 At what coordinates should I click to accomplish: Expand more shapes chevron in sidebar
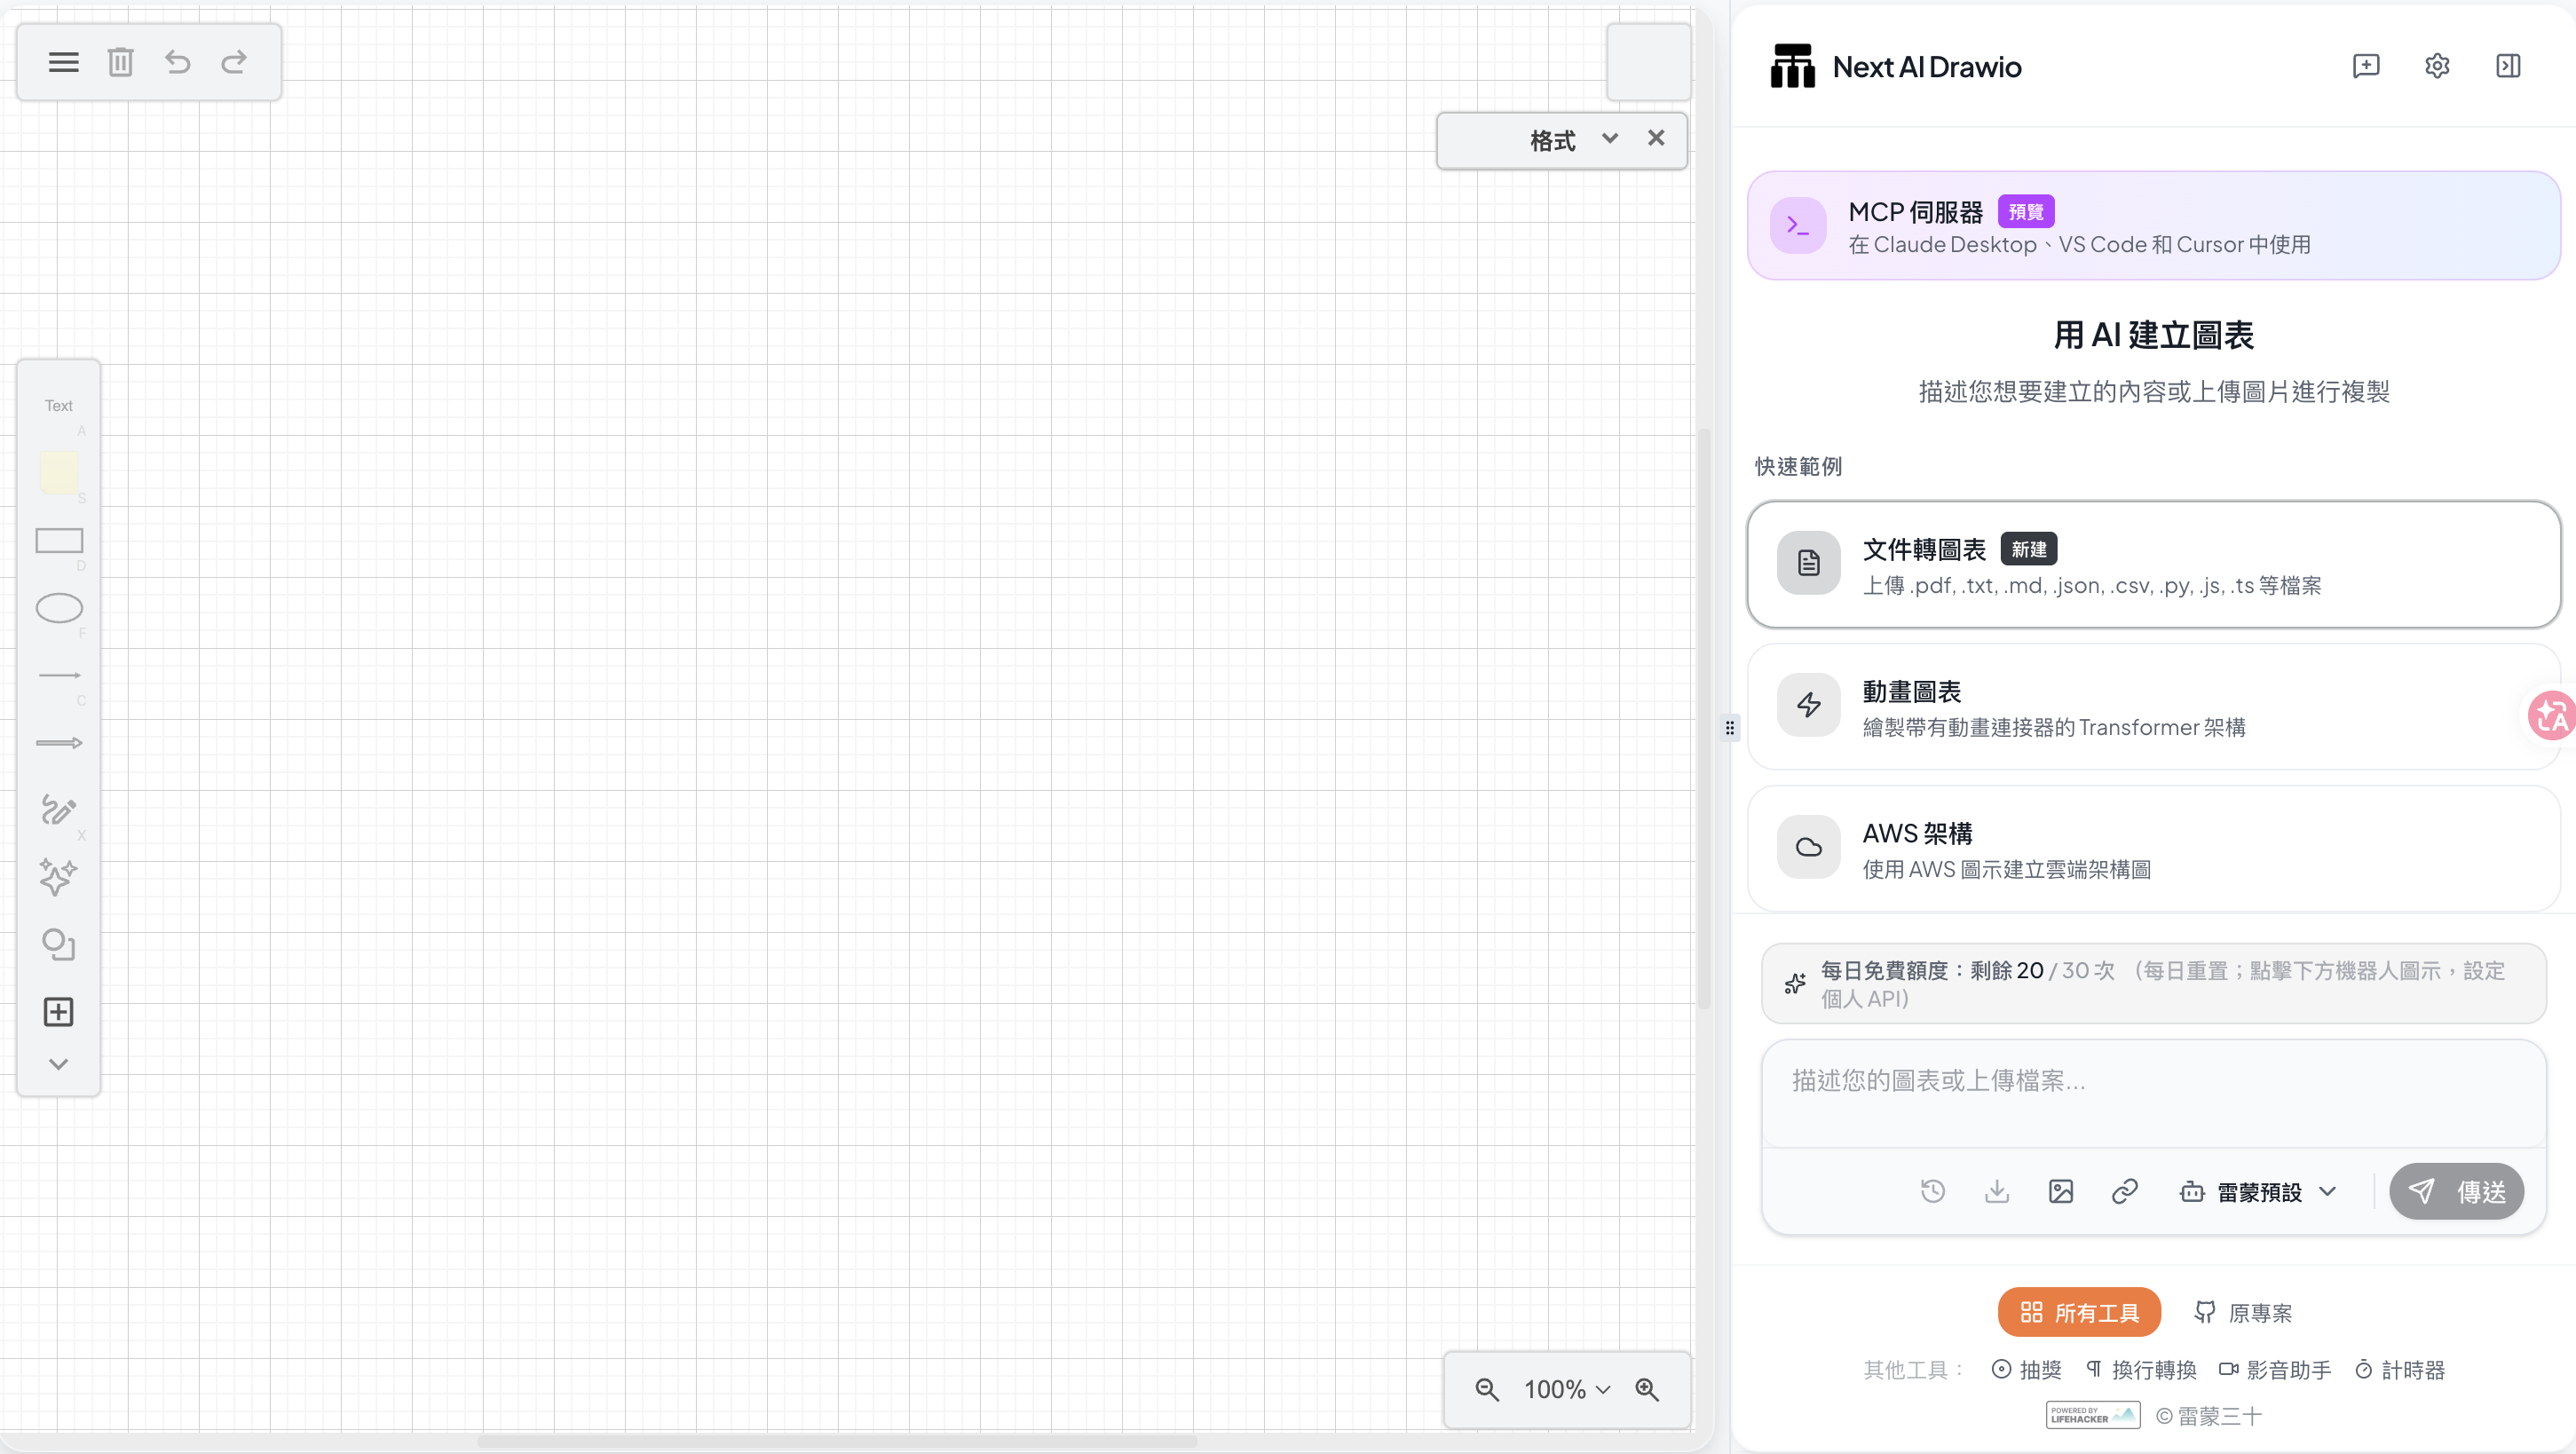[x=58, y=1064]
